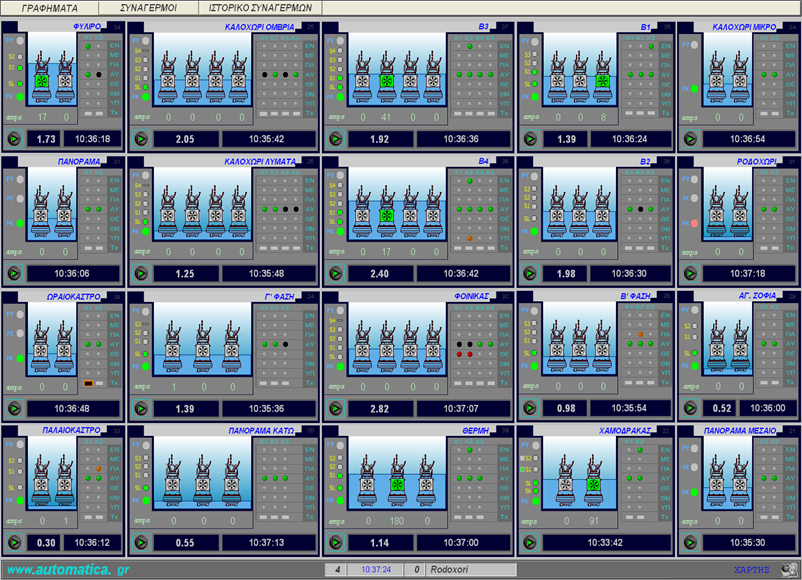Click the play button in Β' ΦΑΣΗ panel
The image size is (802, 580).
click(529, 407)
